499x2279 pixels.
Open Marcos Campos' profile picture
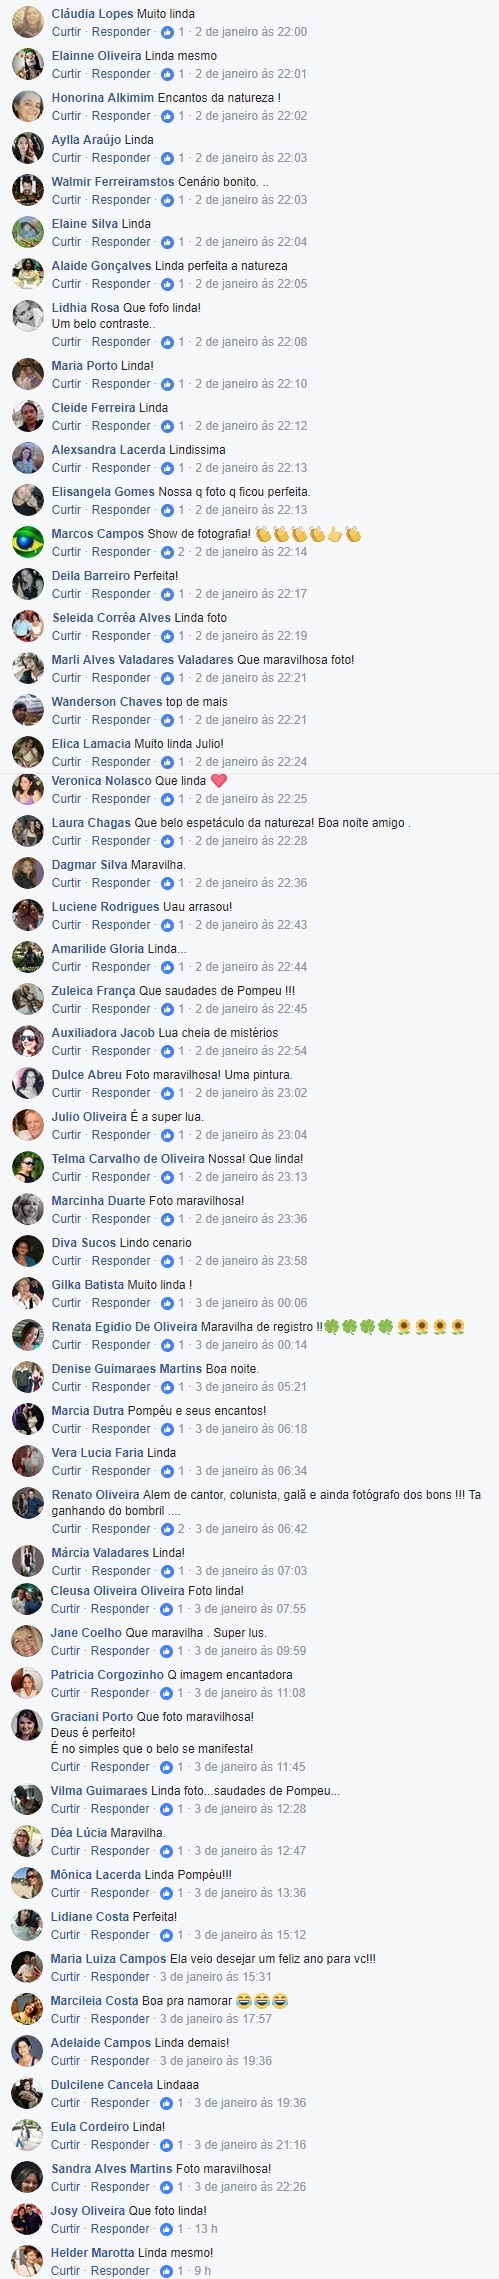[27, 542]
